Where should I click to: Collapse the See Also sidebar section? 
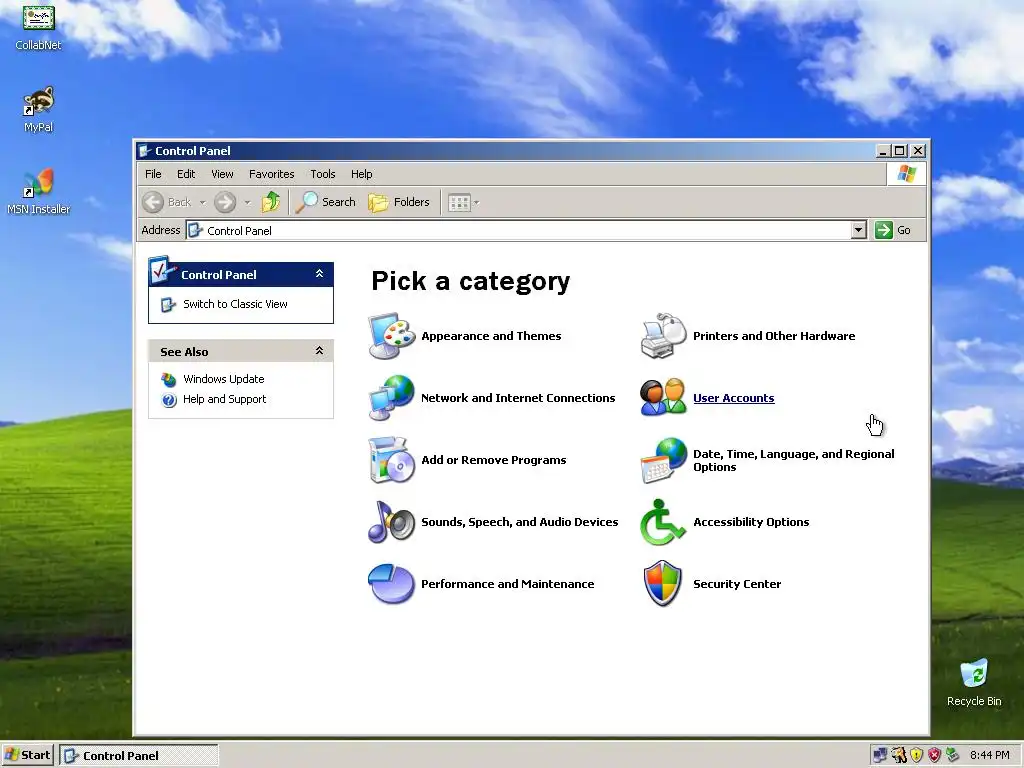(319, 351)
